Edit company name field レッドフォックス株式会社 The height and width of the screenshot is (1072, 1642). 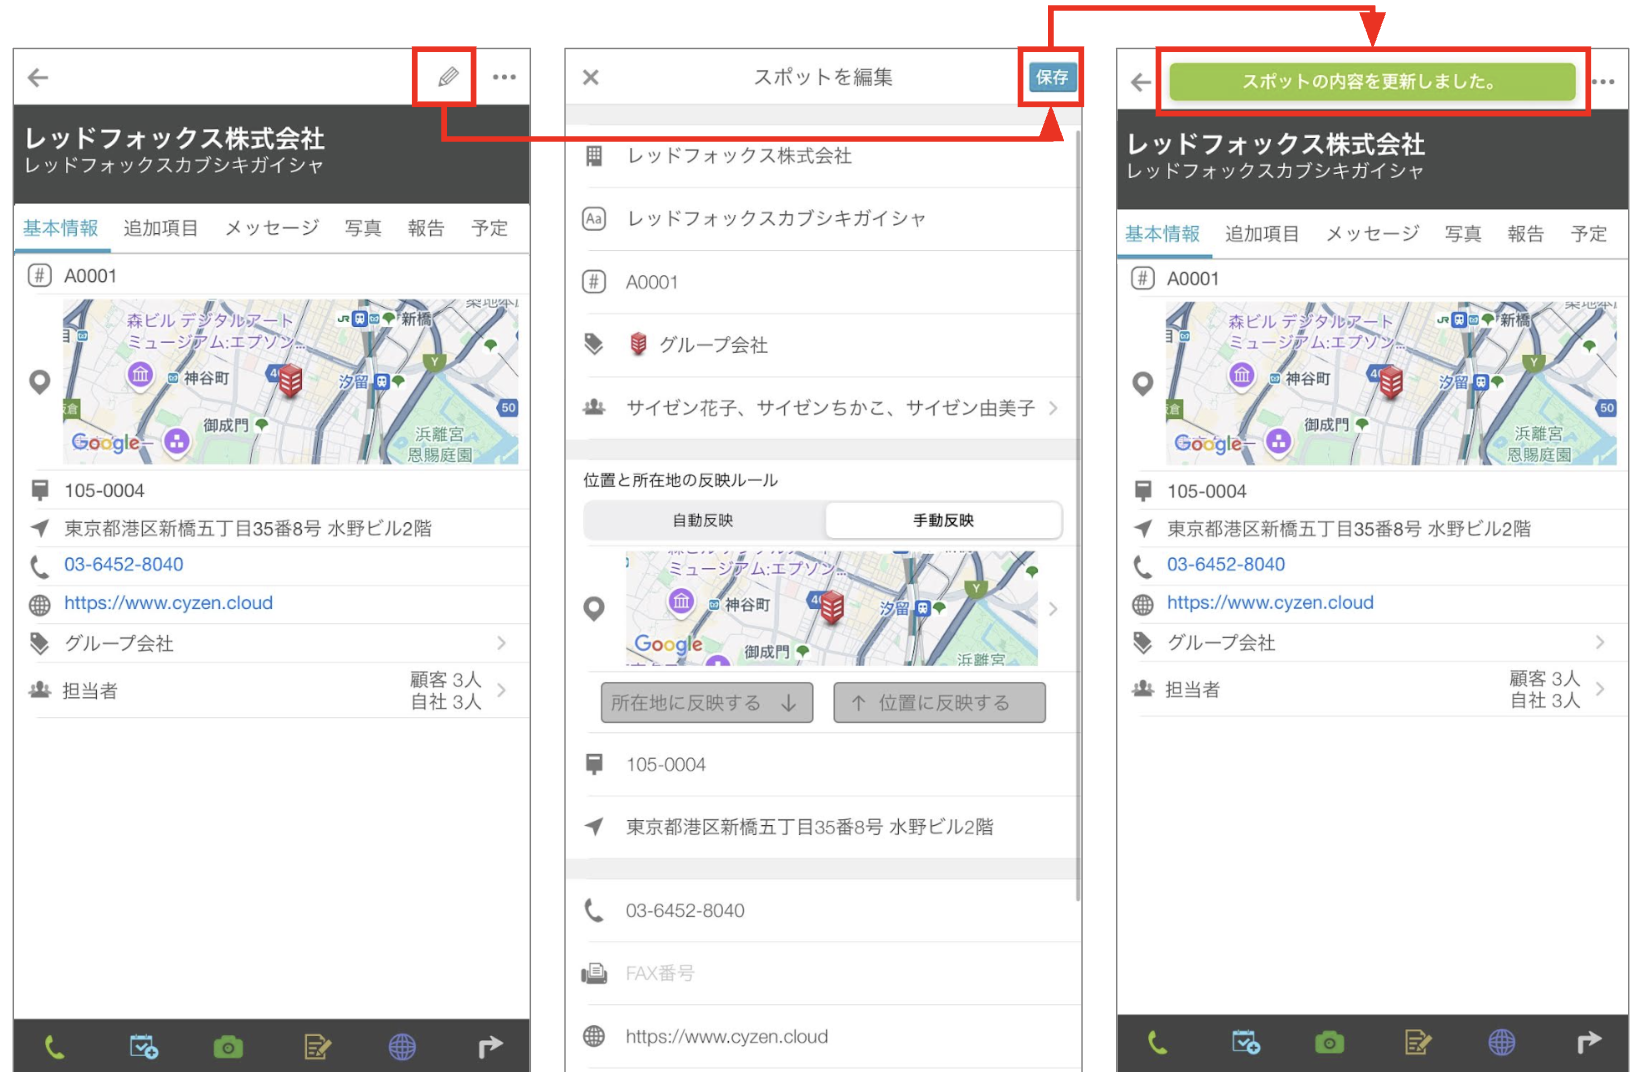[824, 156]
